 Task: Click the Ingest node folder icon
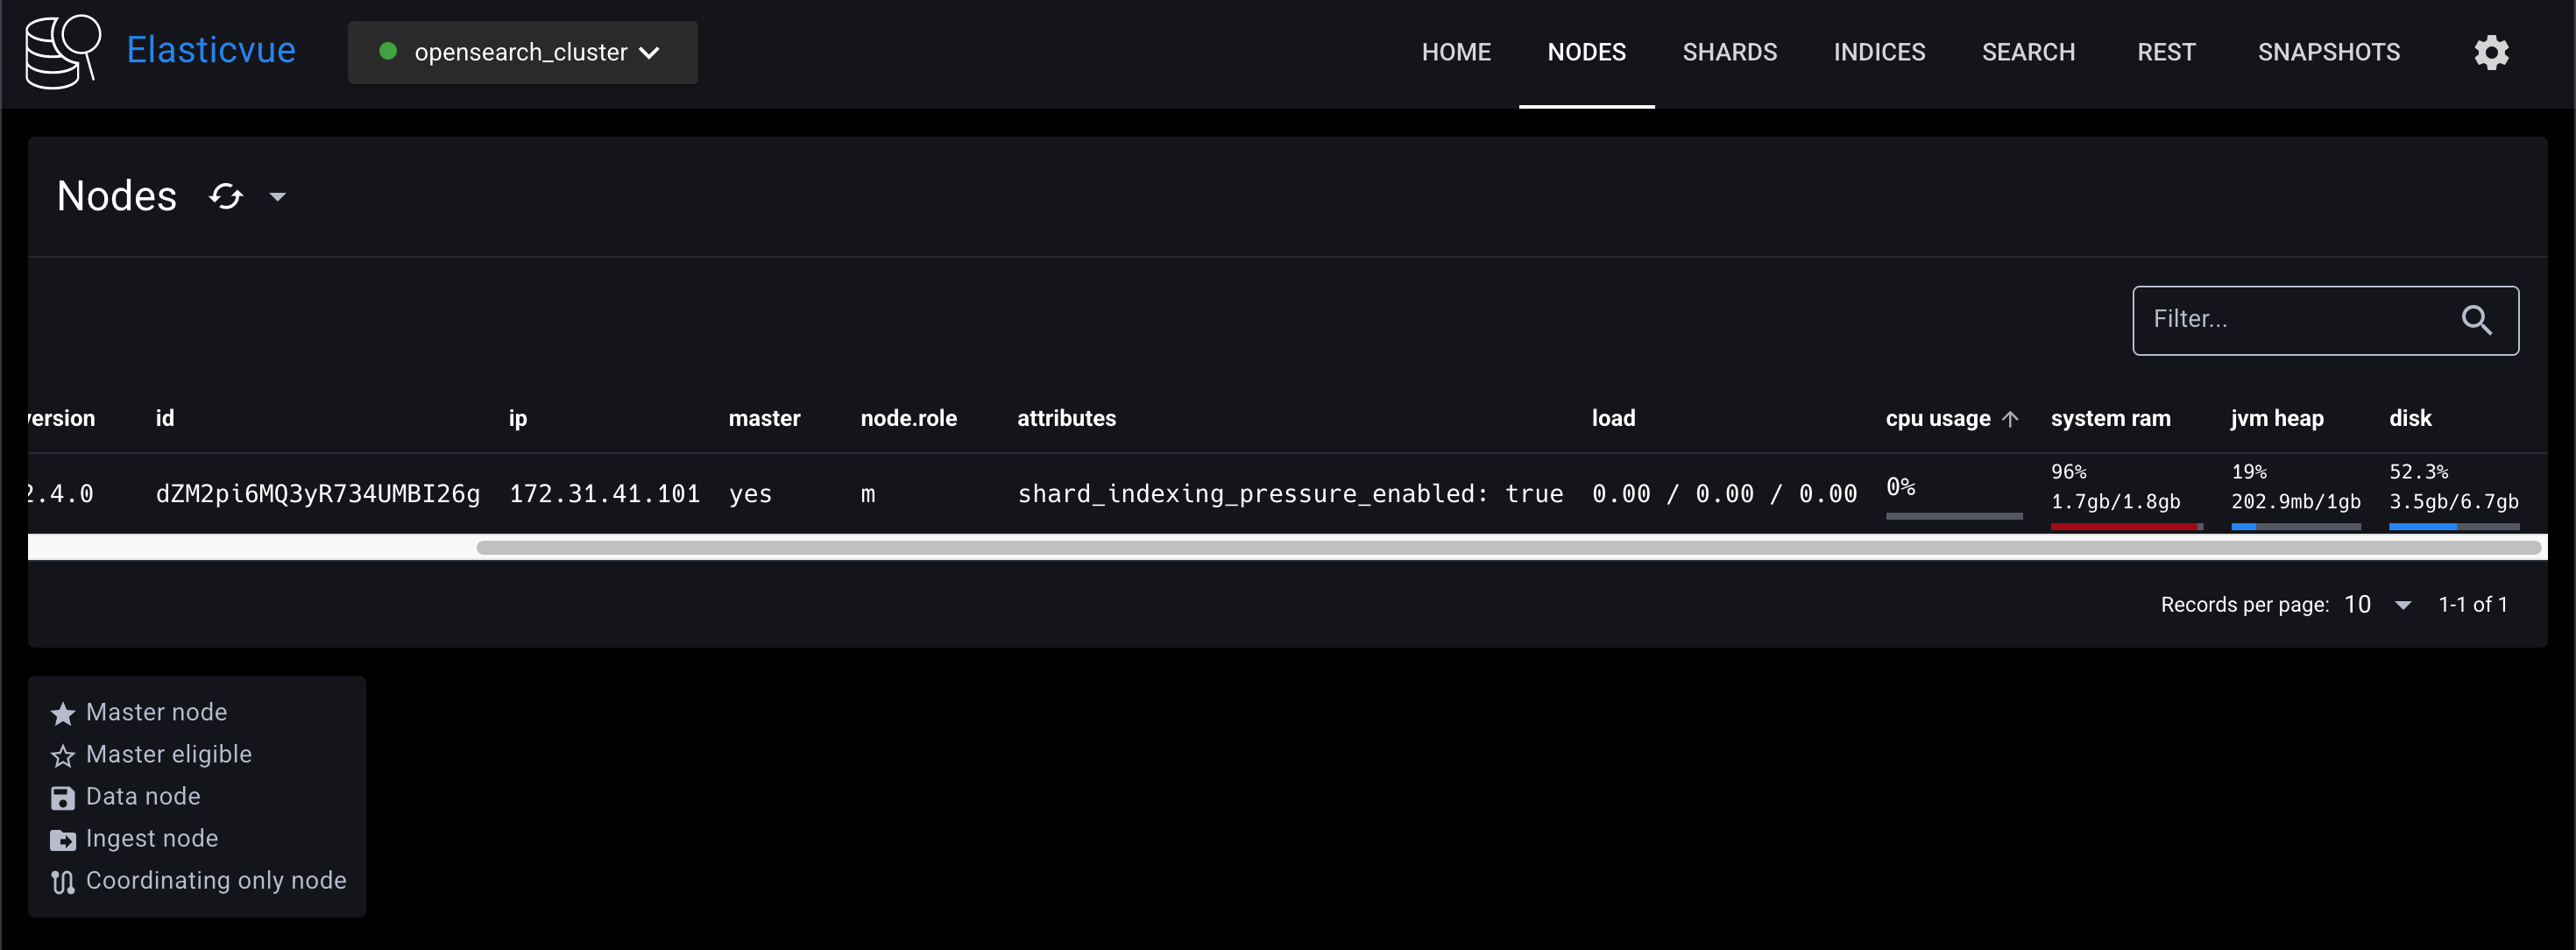point(63,840)
